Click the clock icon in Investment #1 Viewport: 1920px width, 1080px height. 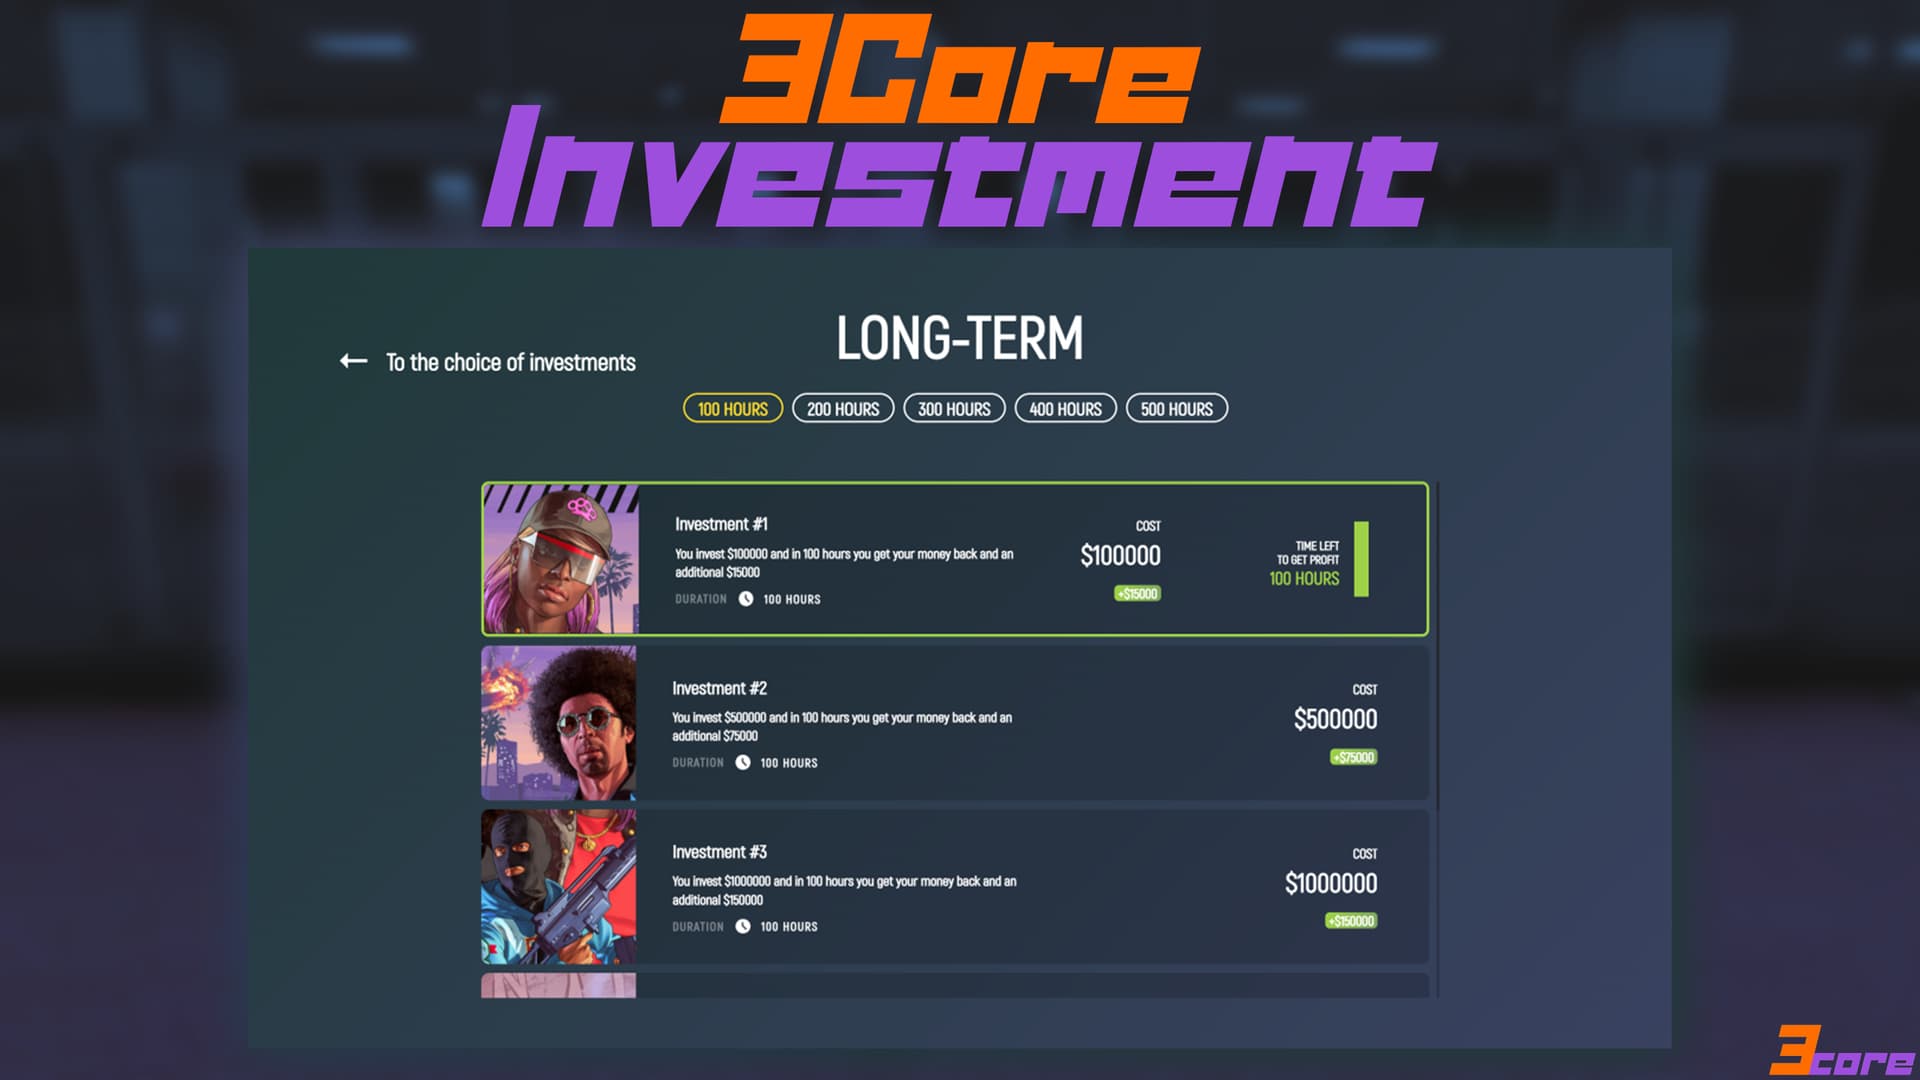(746, 599)
